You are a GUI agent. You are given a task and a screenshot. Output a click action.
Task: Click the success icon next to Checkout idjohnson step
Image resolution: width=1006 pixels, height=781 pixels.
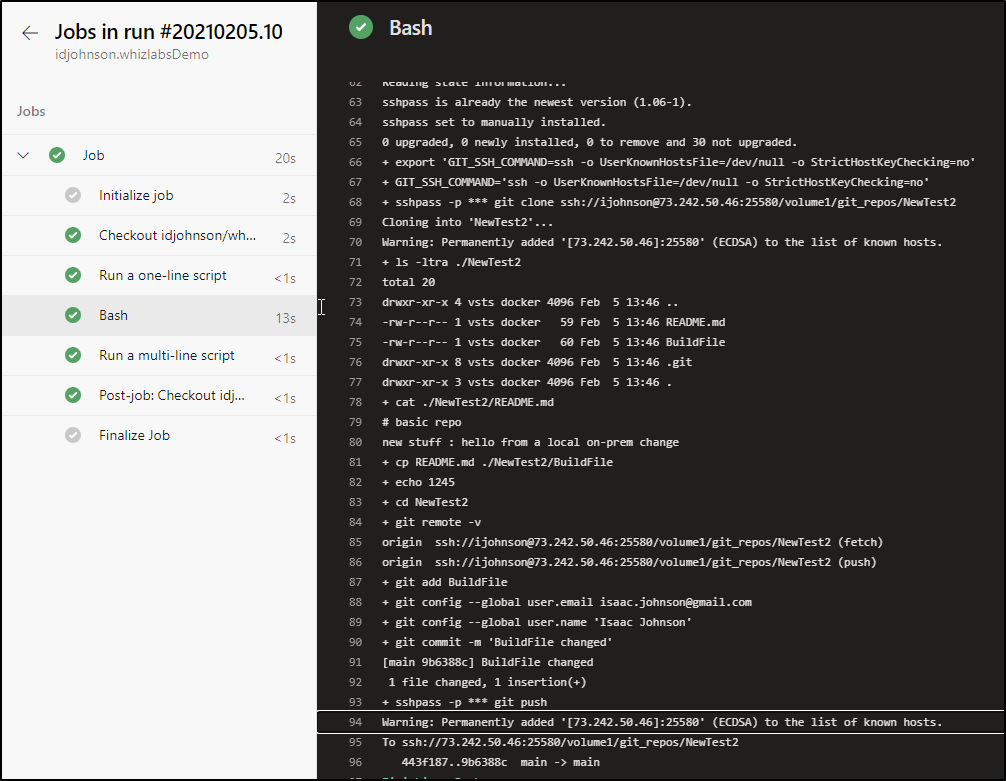tap(73, 234)
